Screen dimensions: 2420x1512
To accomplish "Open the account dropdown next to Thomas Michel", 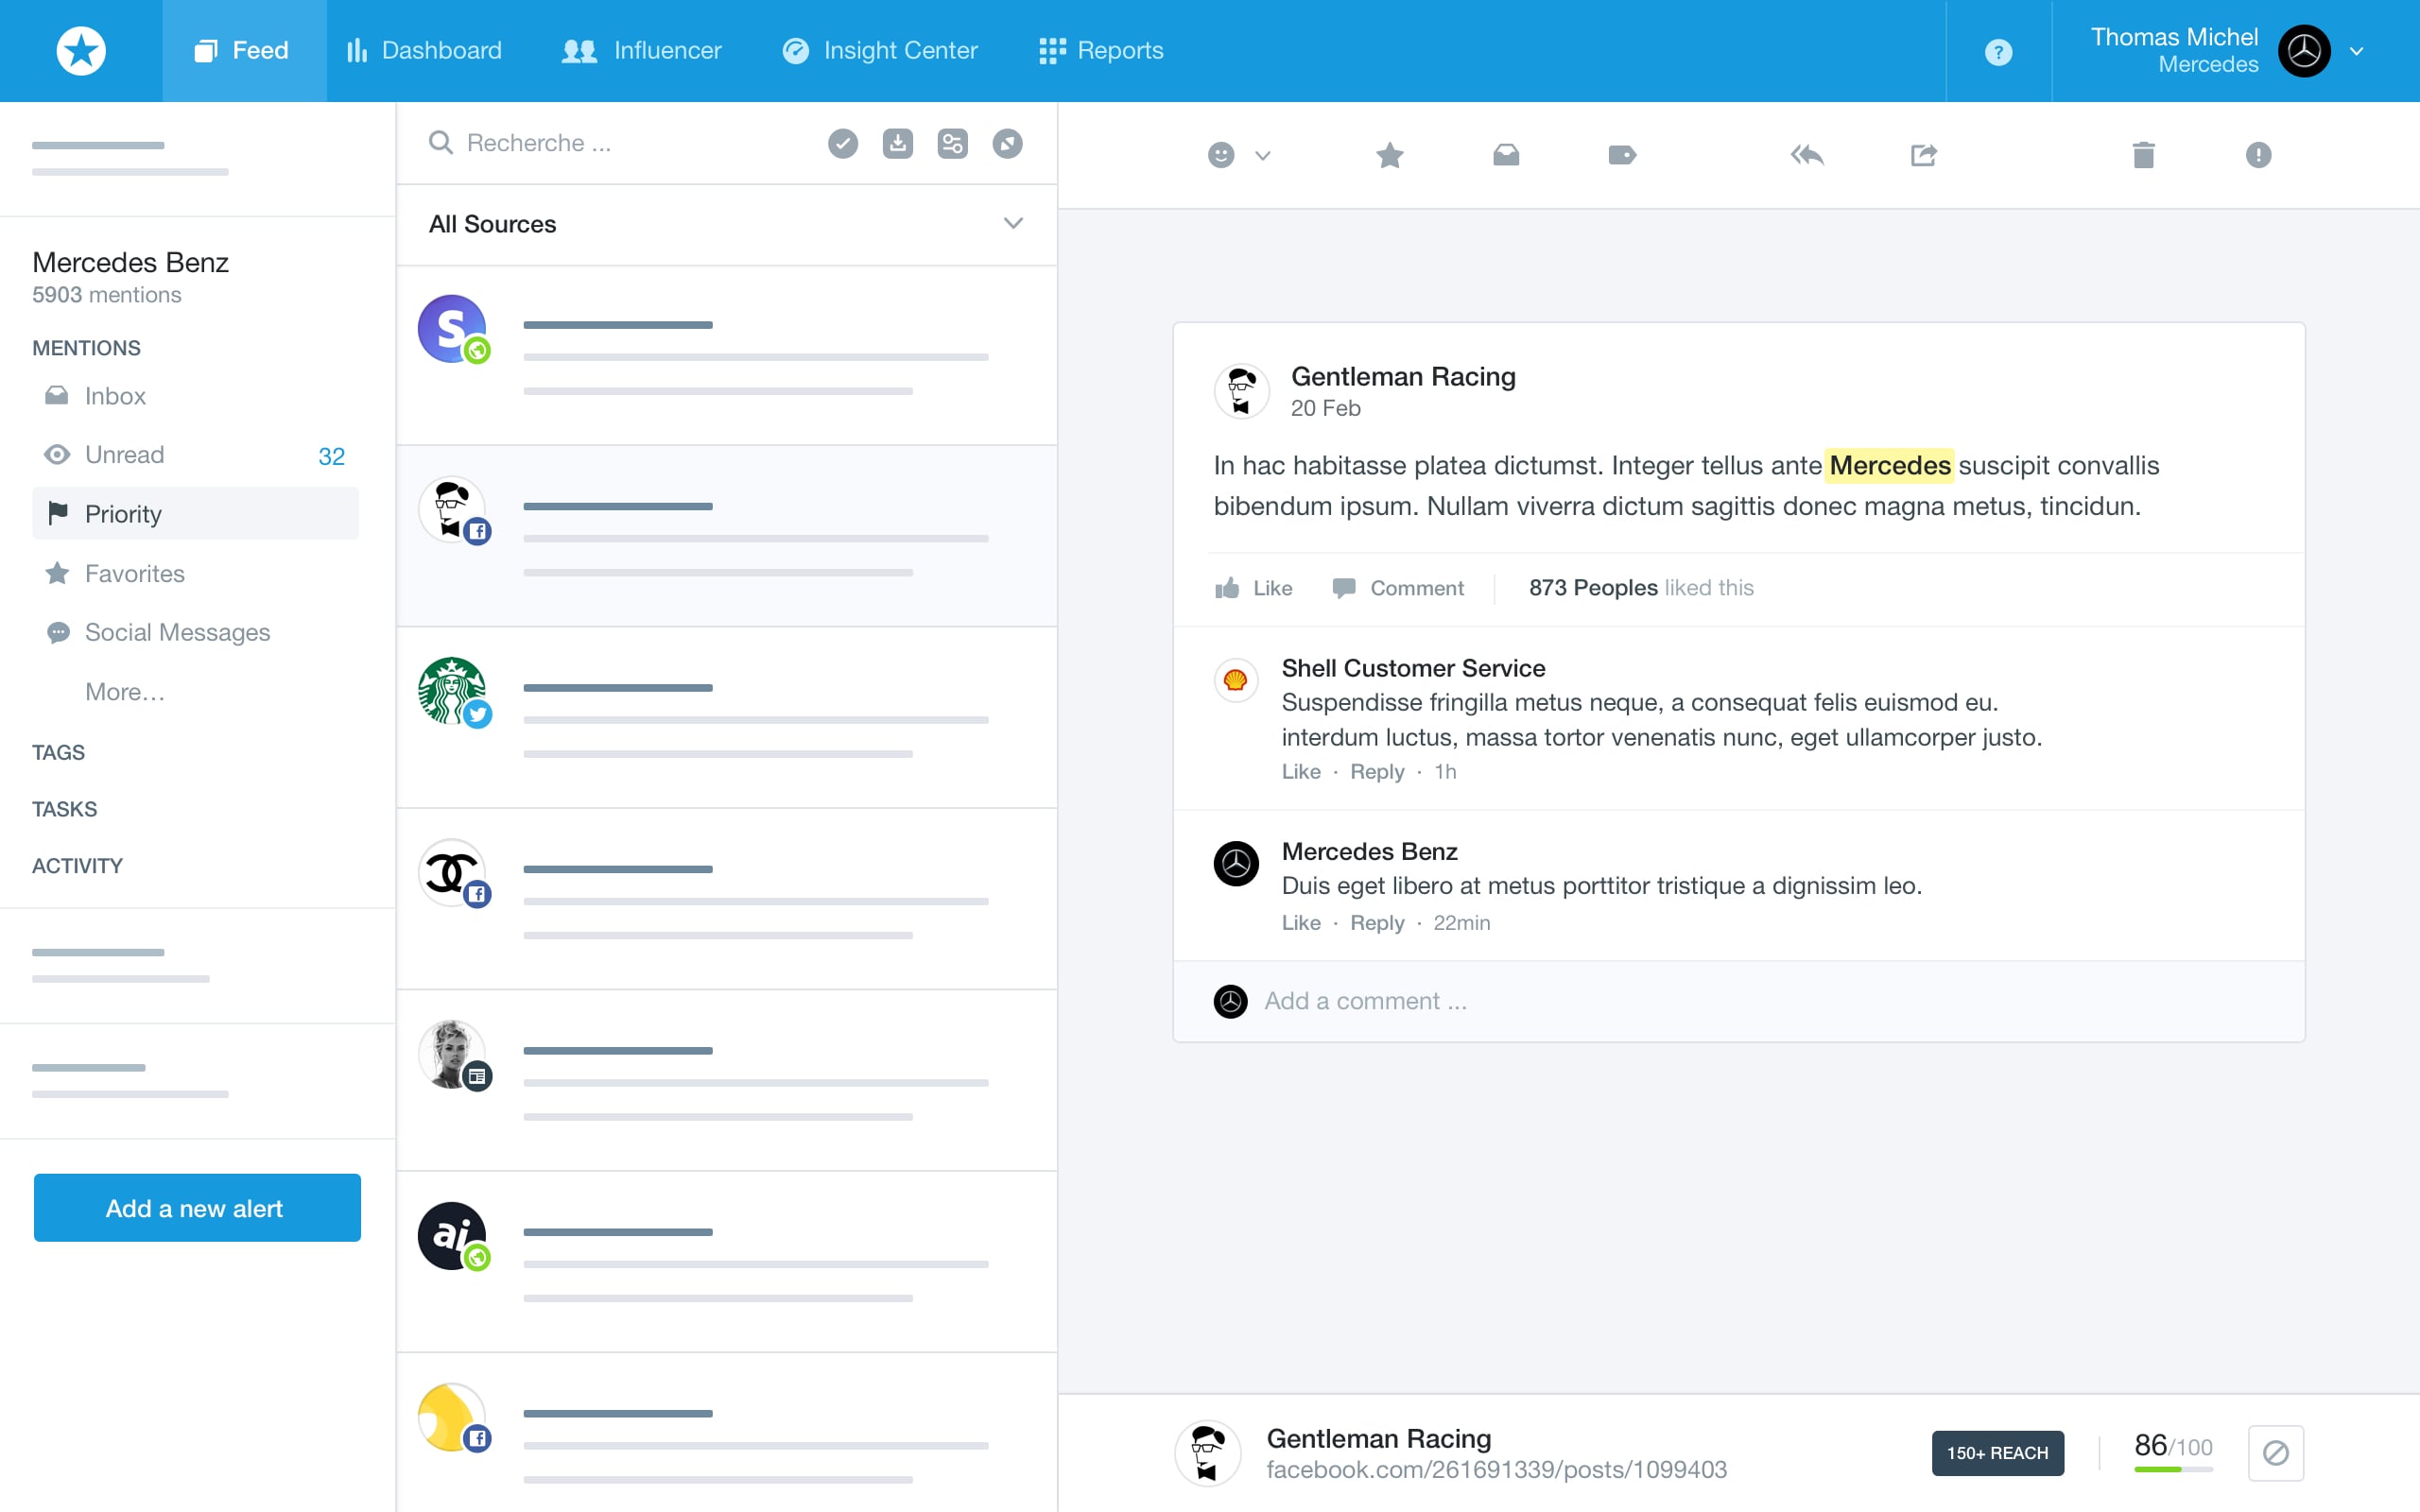I will click(x=2357, y=51).
